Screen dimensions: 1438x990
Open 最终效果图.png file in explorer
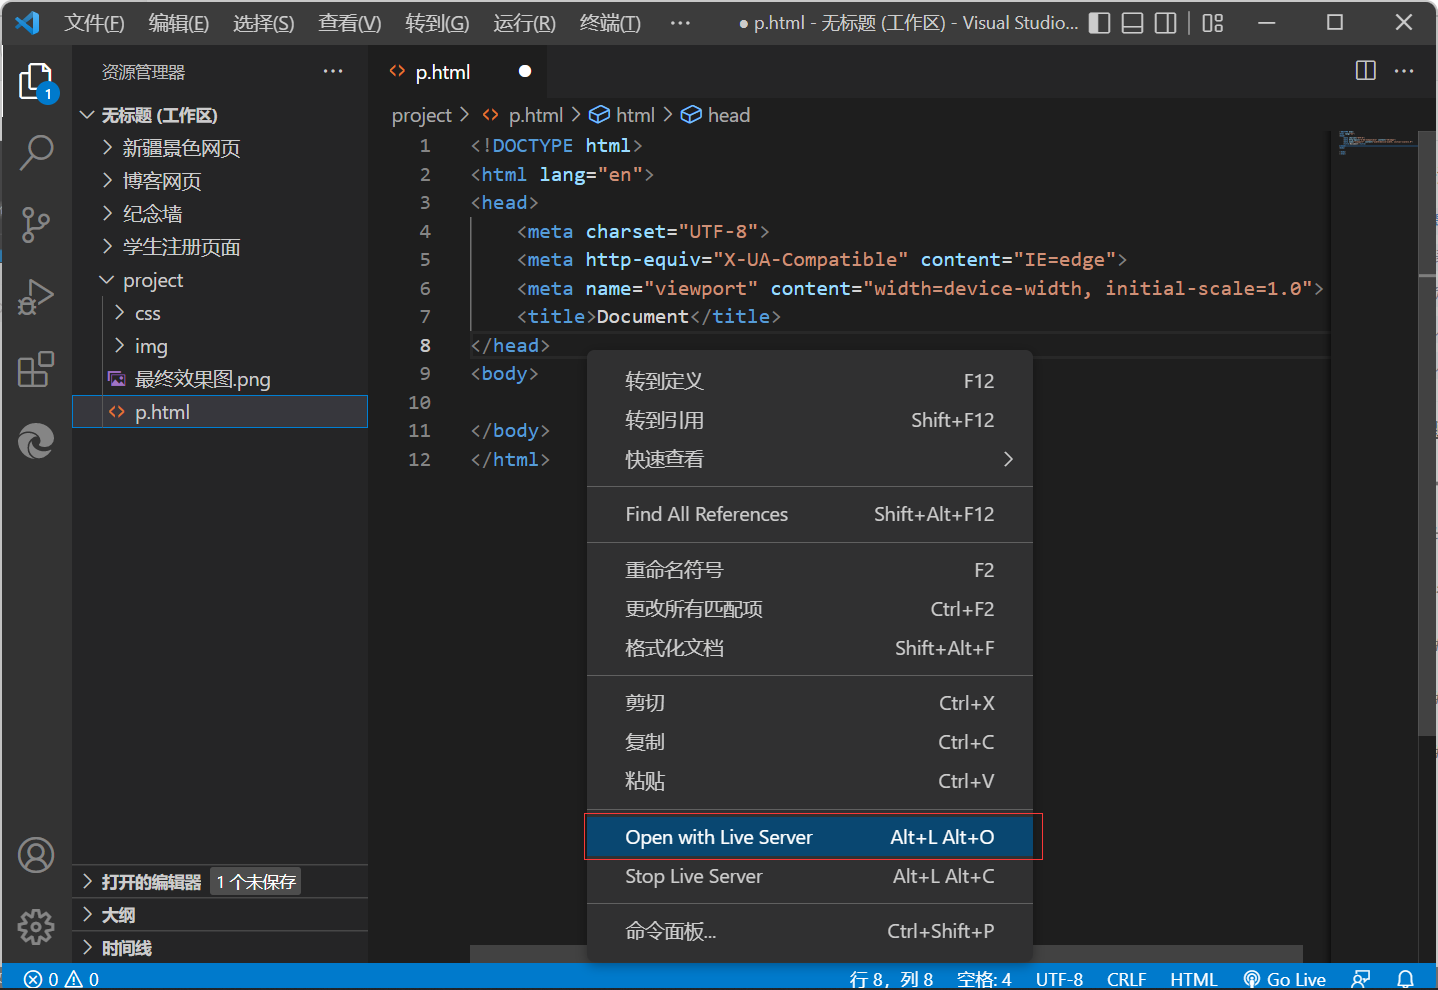220,379
